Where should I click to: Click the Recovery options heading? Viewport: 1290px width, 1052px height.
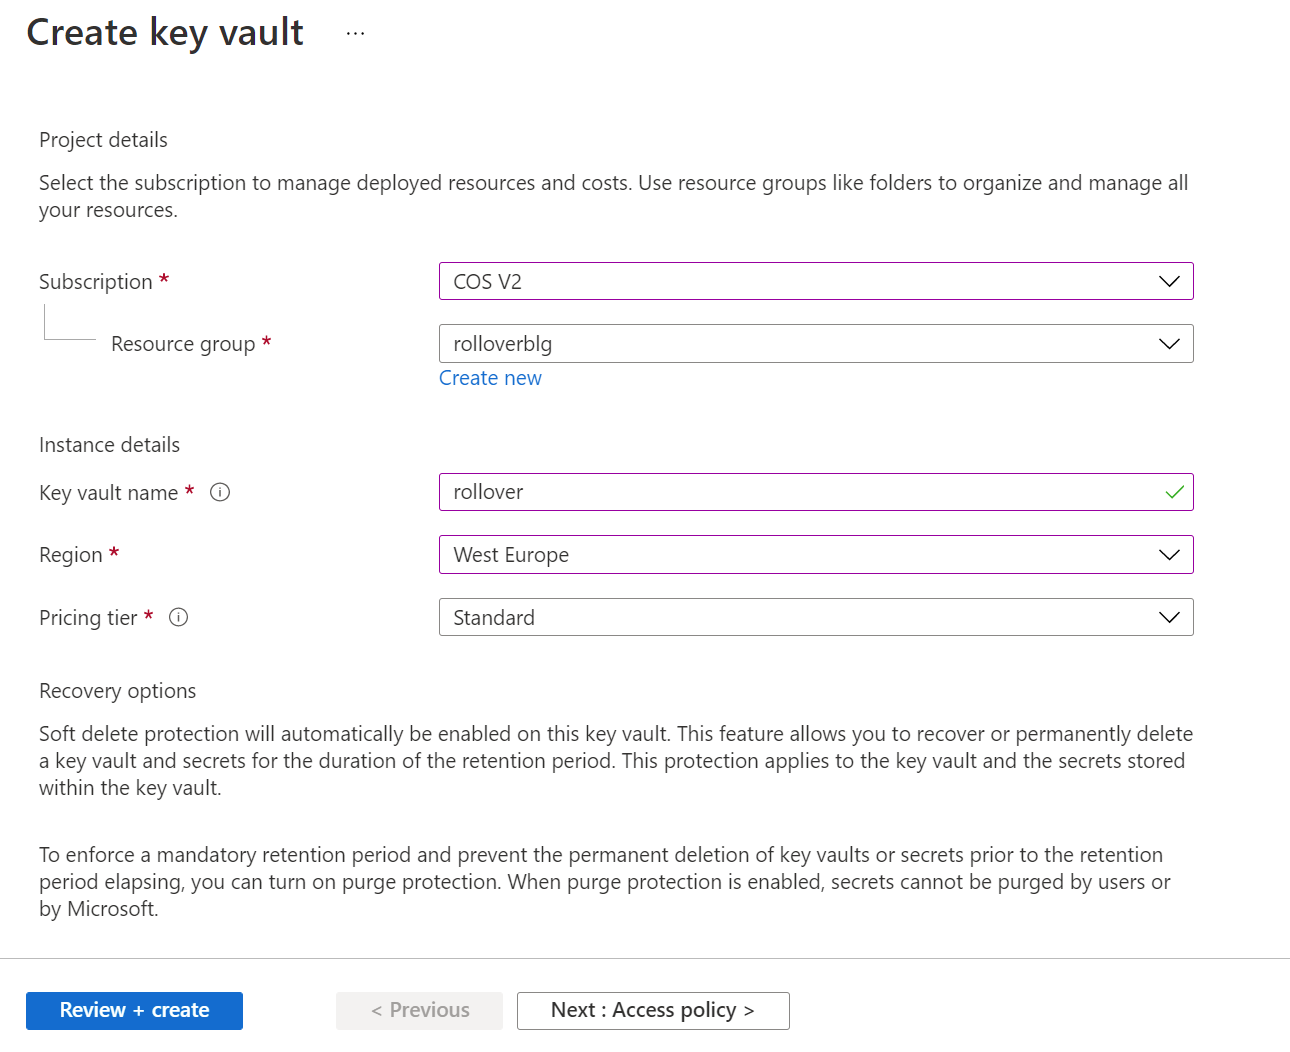[117, 691]
